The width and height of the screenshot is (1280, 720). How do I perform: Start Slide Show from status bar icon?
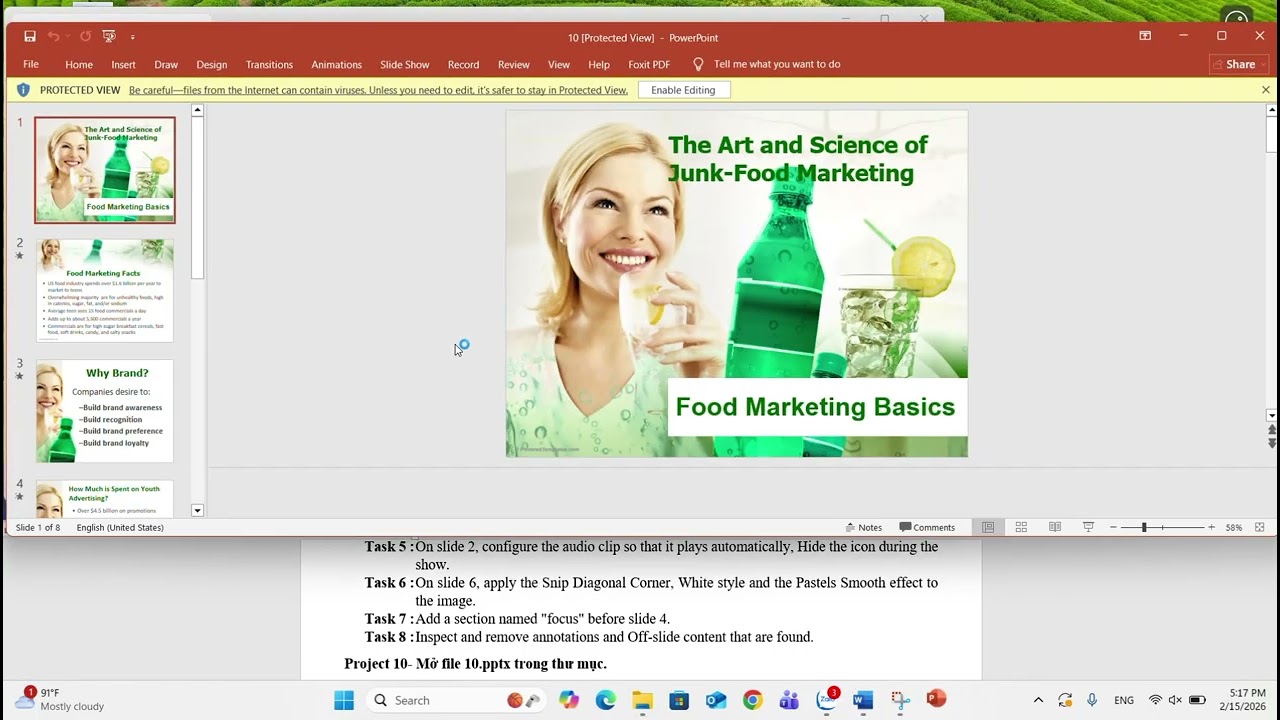point(1088,527)
